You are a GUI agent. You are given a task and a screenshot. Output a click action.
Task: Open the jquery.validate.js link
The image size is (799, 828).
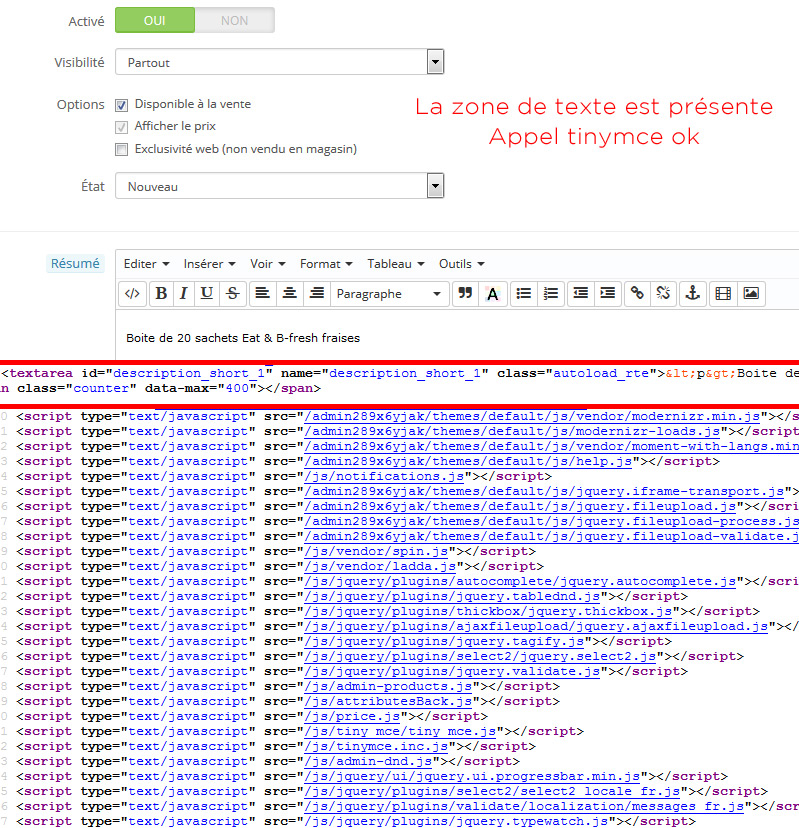point(452,671)
